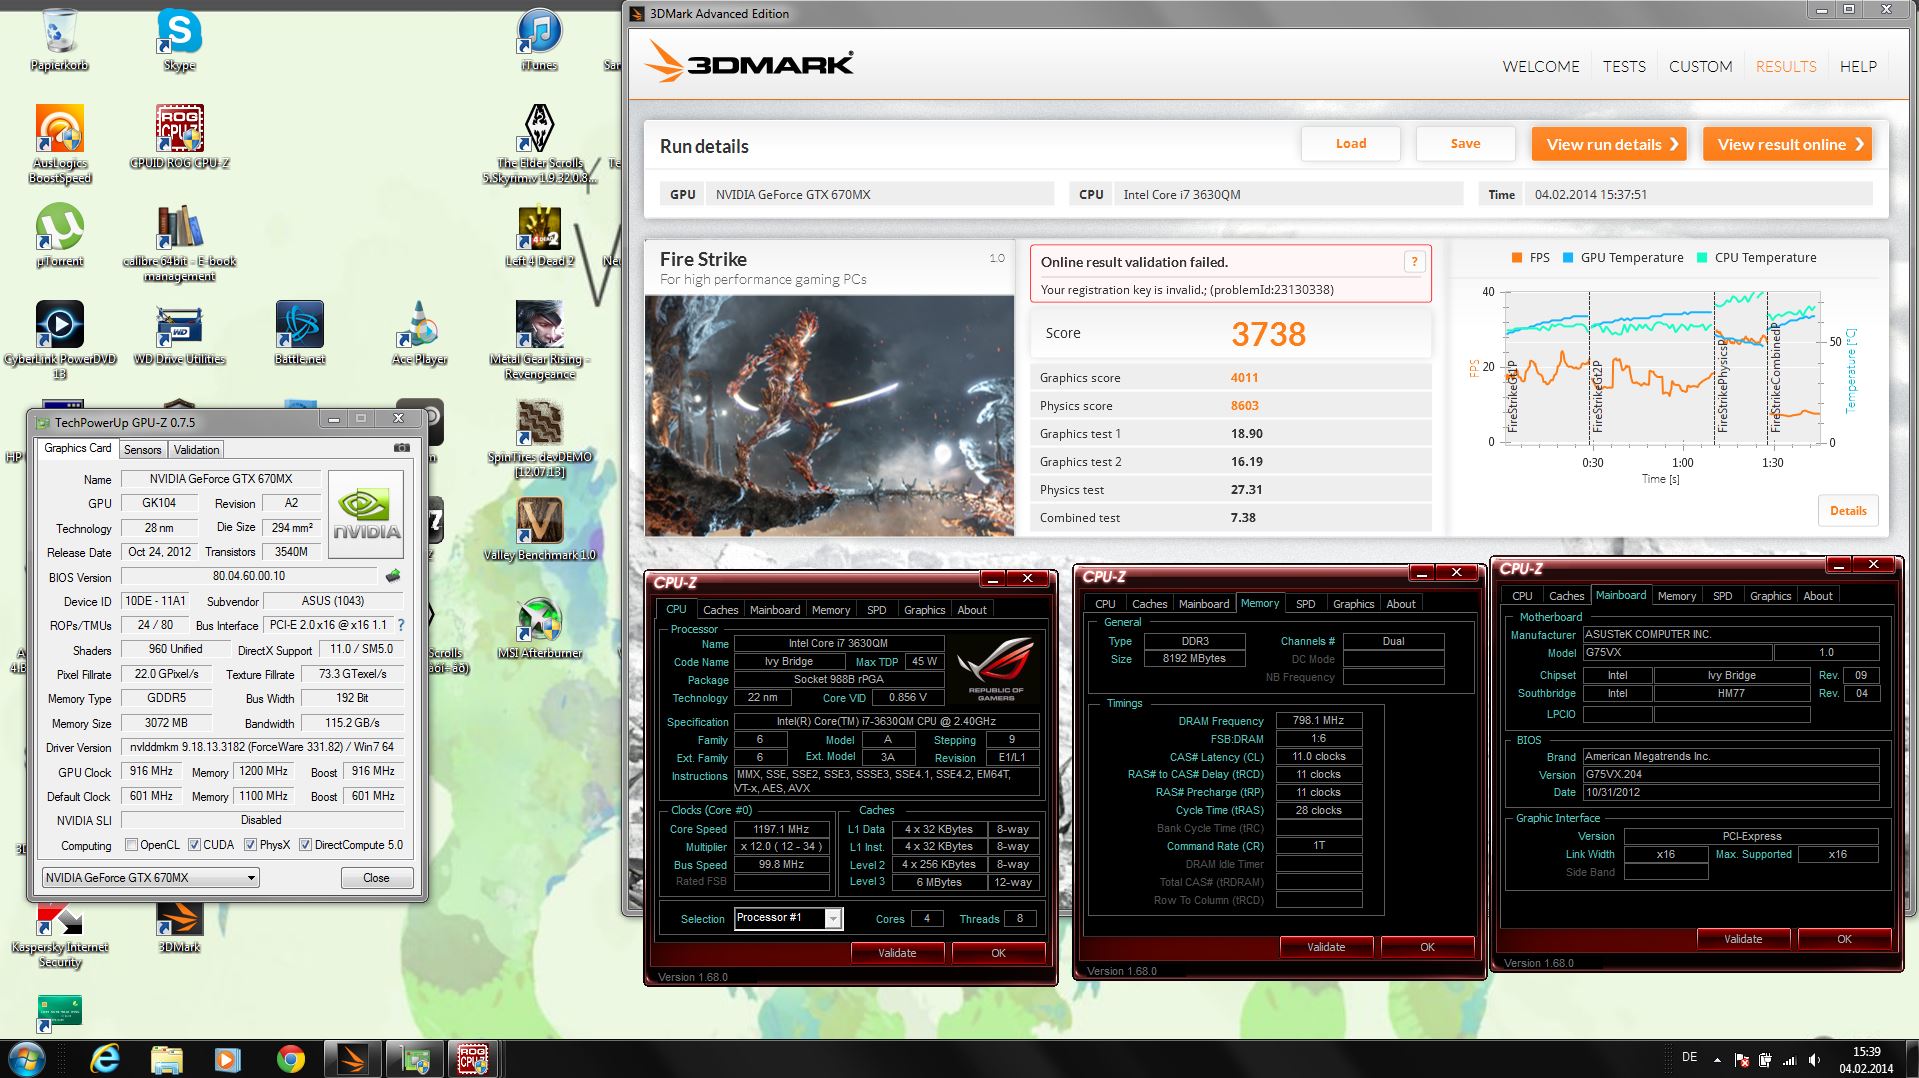Open the AusLogics BoostSpeed desktop icon
1919x1078 pixels.
[60, 143]
